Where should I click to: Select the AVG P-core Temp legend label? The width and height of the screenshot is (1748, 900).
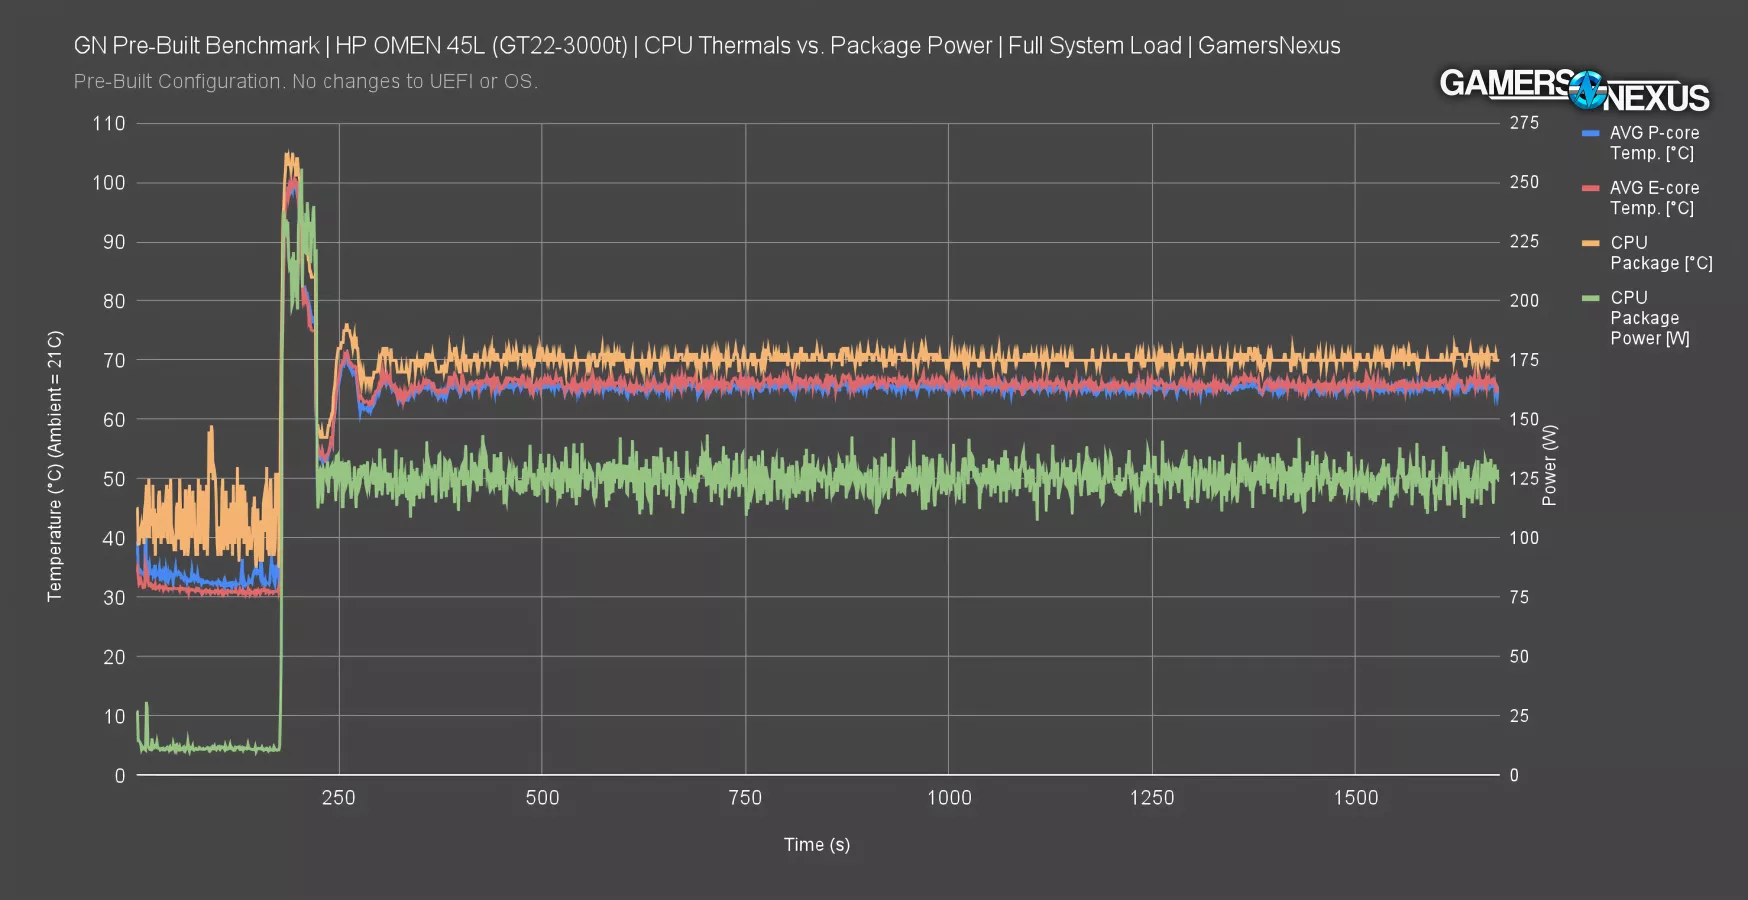1653,143
